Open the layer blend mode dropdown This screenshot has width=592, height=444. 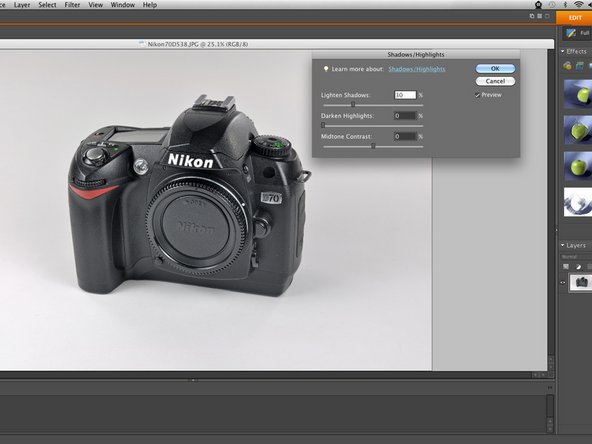[576, 257]
